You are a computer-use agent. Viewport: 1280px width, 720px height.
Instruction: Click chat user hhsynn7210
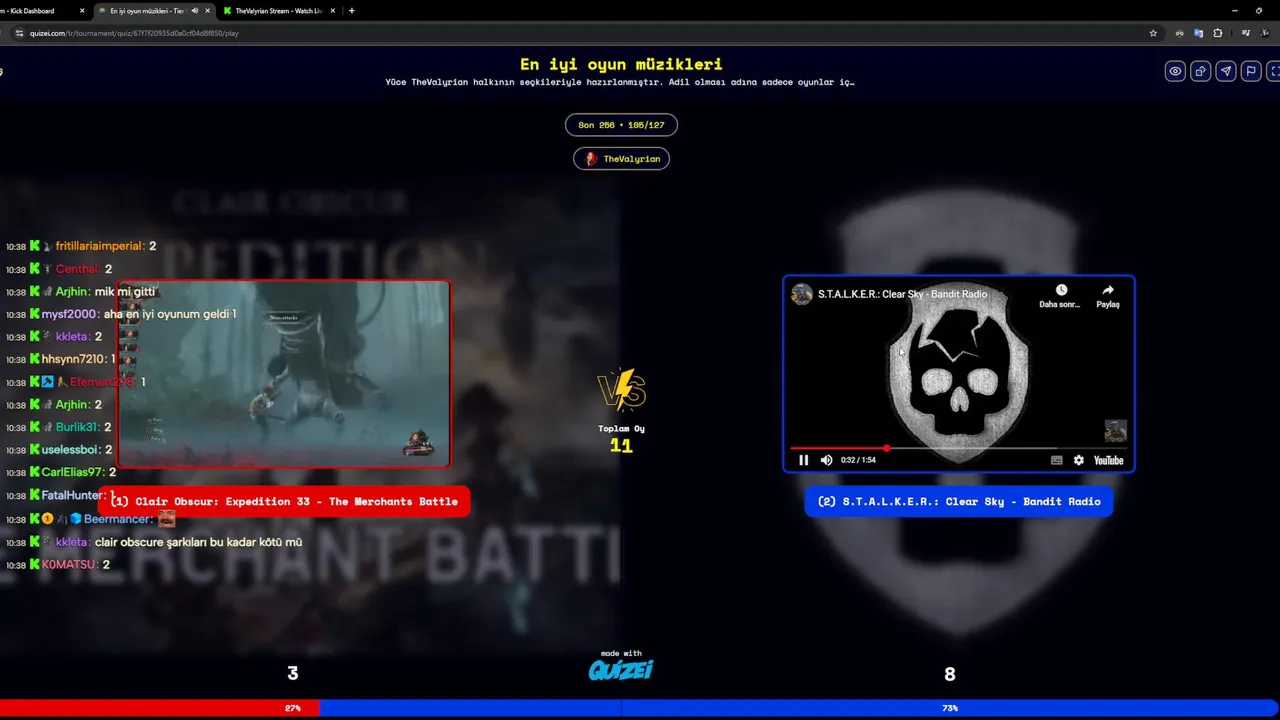(73, 359)
